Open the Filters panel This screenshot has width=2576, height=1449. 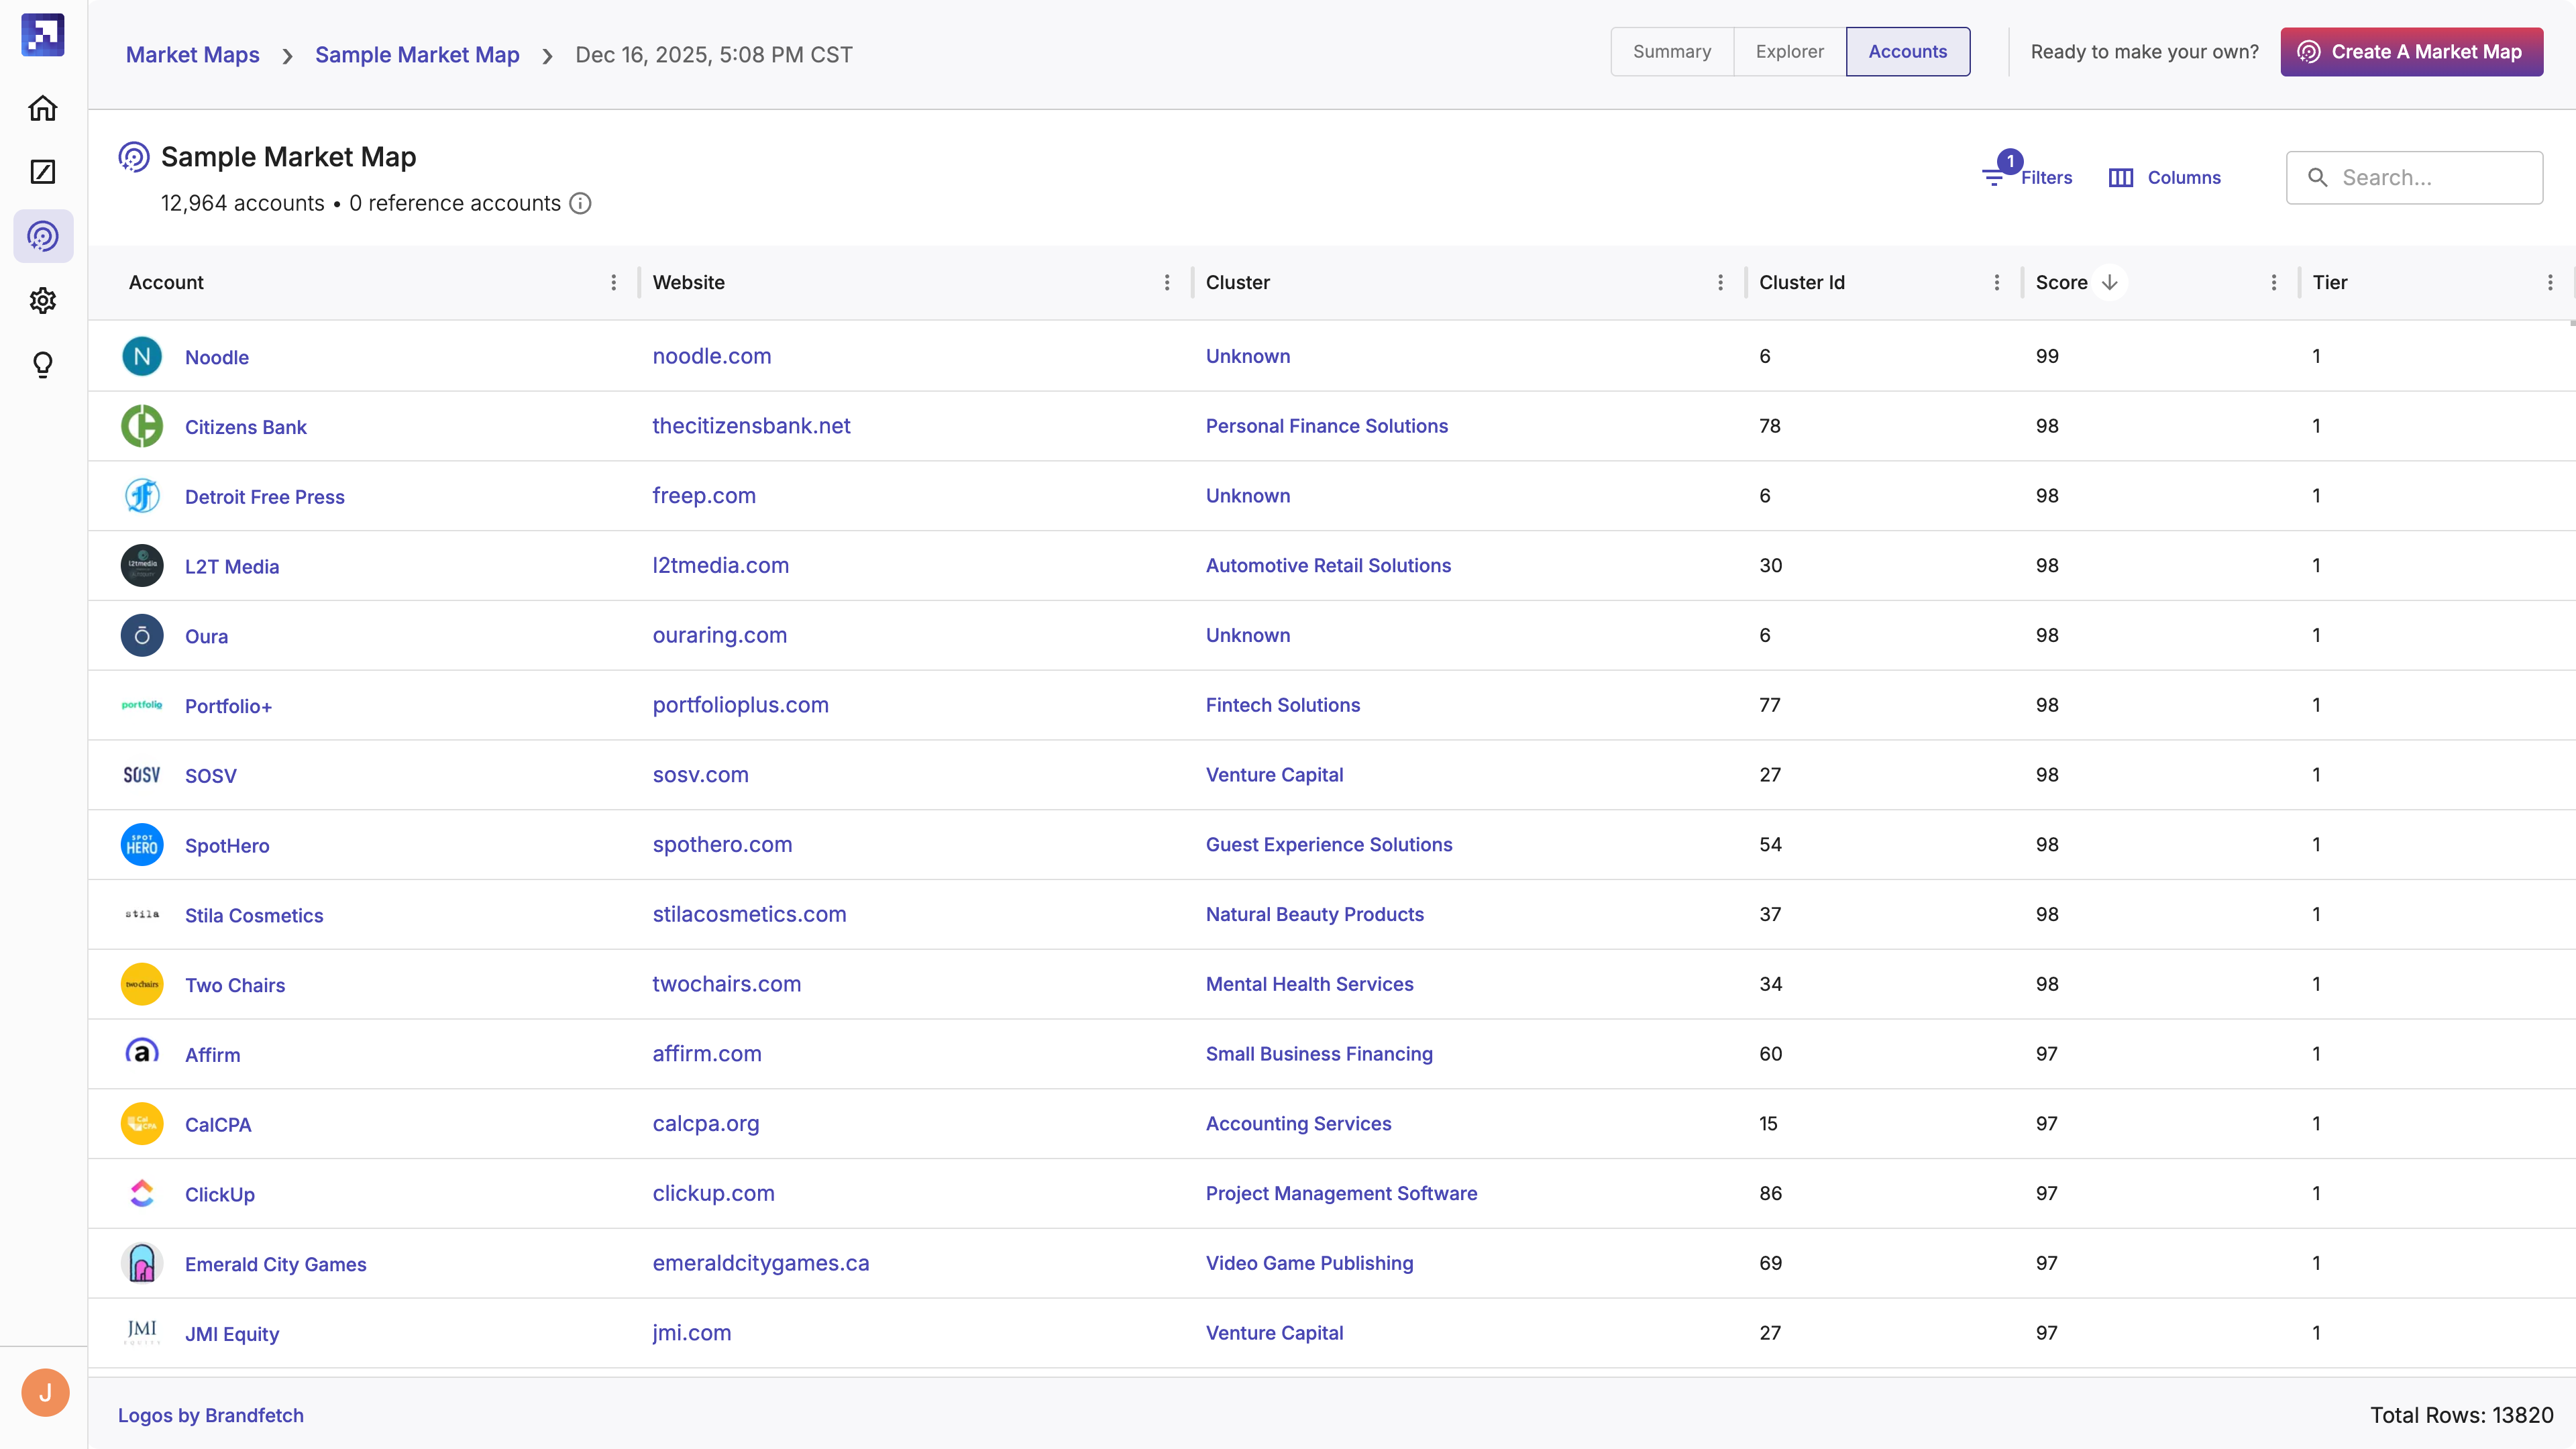(x=2028, y=177)
